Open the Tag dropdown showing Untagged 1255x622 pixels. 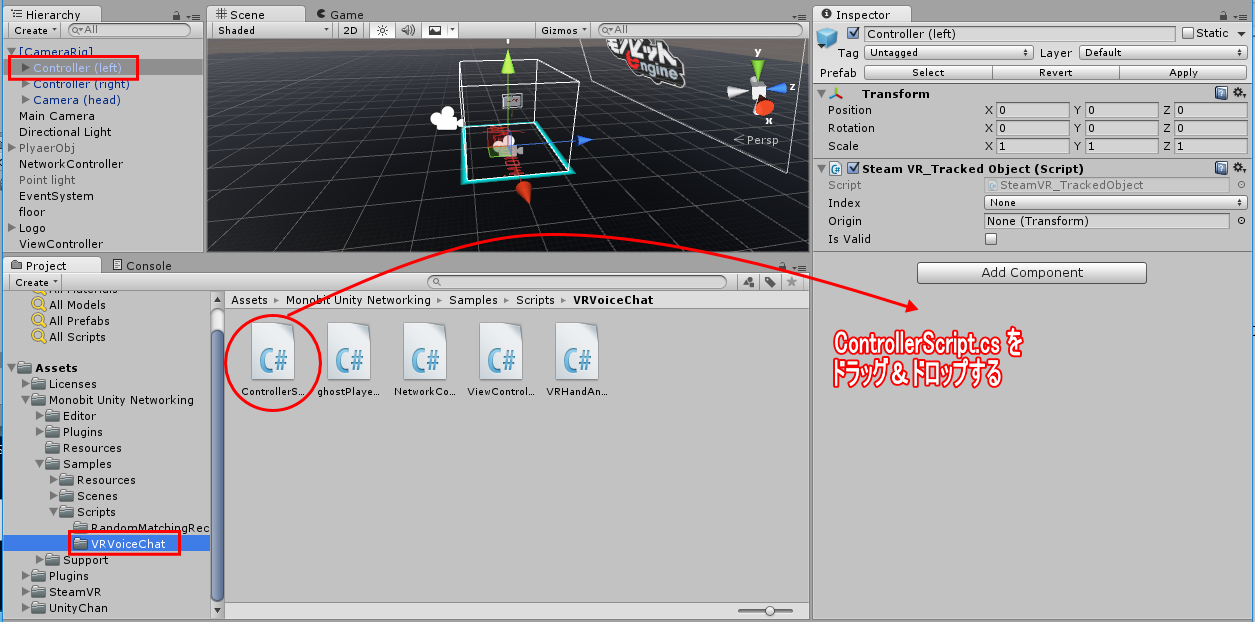point(949,52)
